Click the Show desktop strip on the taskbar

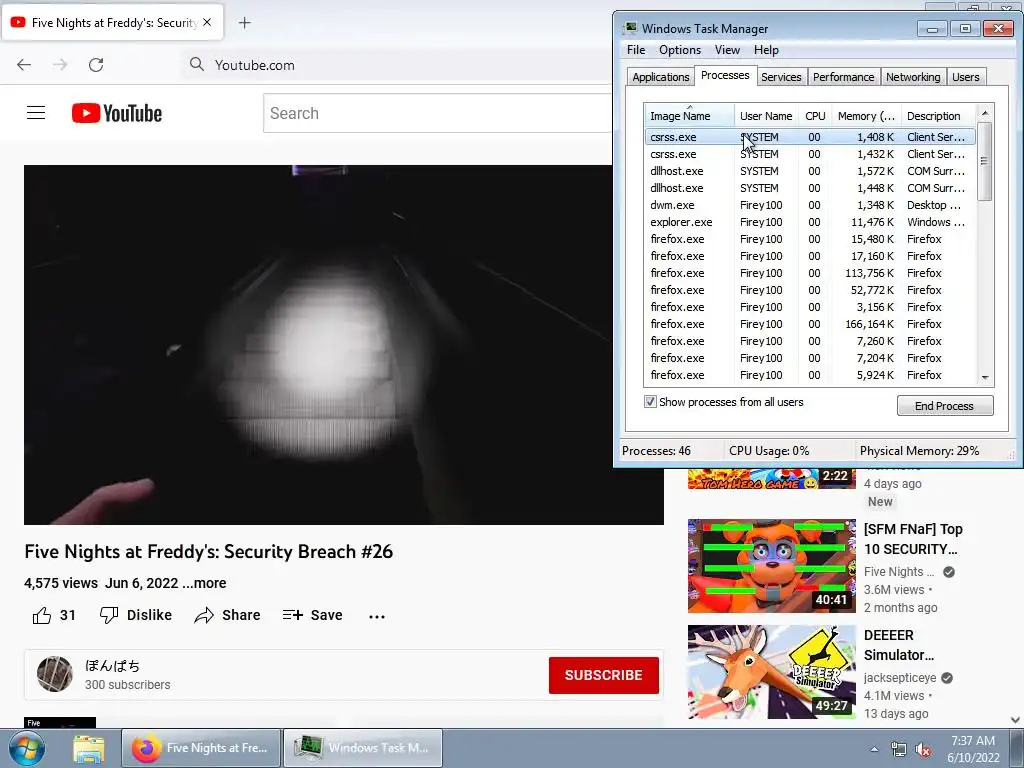(1017, 748)
